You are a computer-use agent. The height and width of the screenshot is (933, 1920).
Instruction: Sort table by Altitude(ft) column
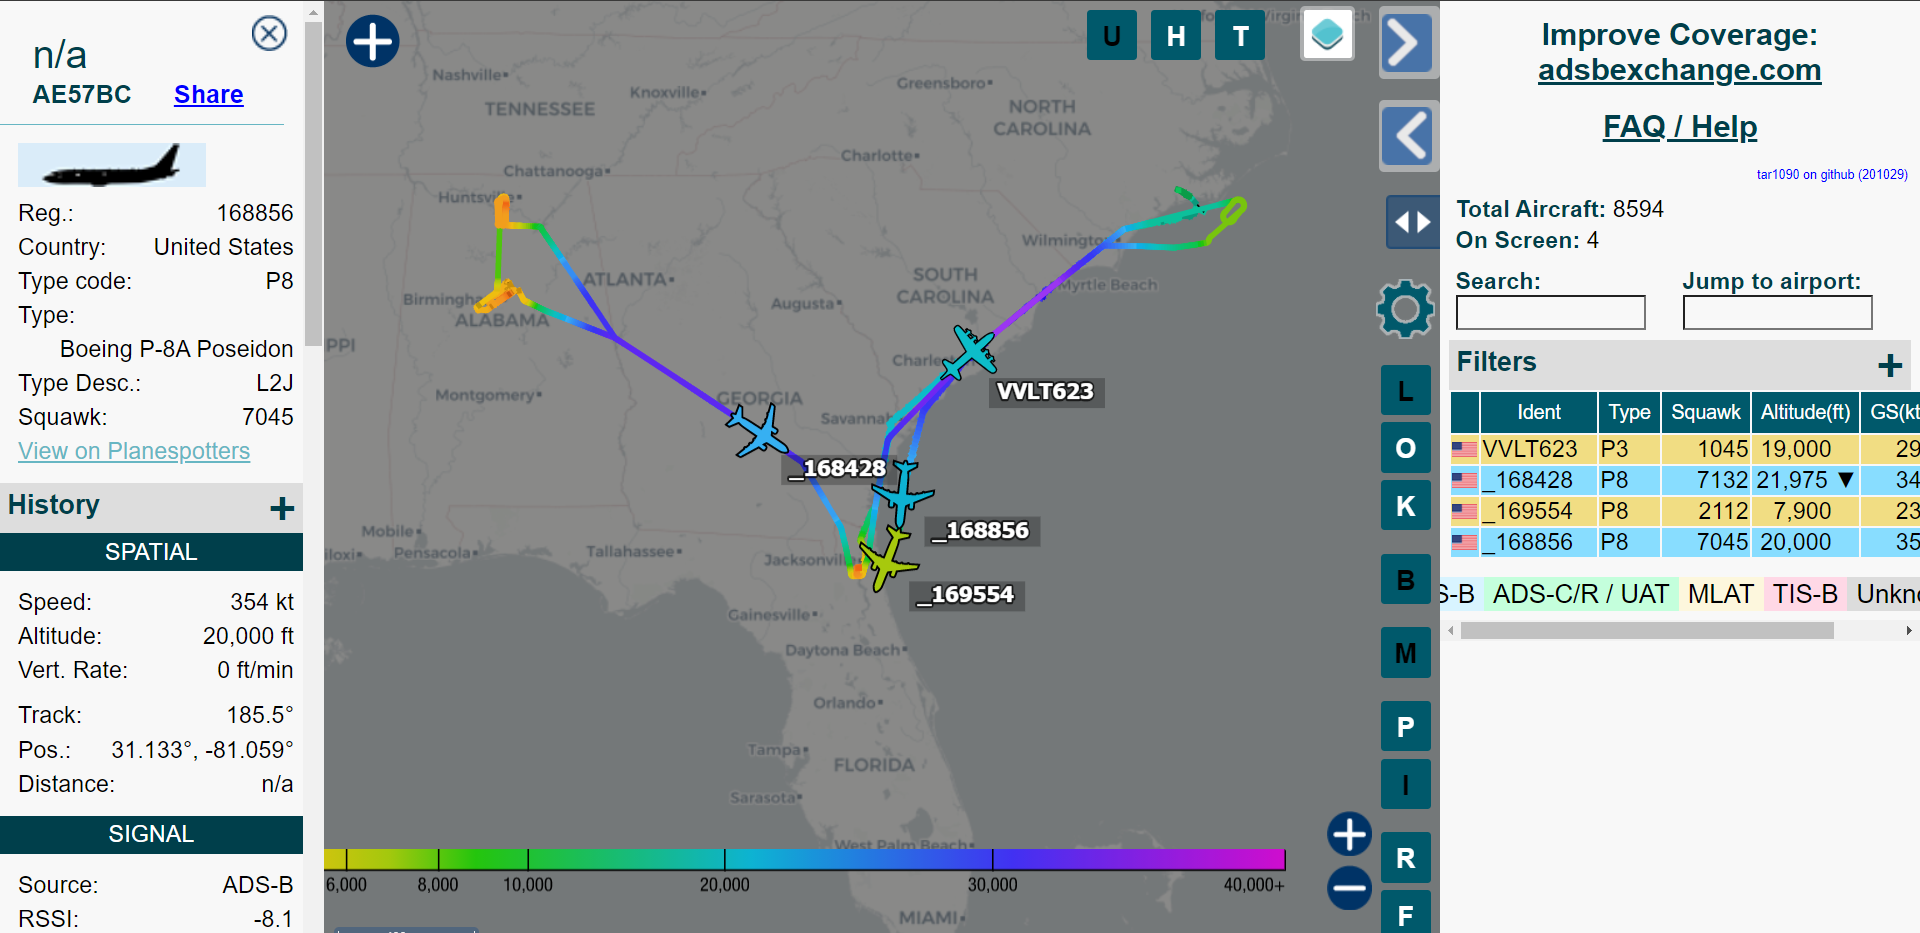[x=1805, y=412]
